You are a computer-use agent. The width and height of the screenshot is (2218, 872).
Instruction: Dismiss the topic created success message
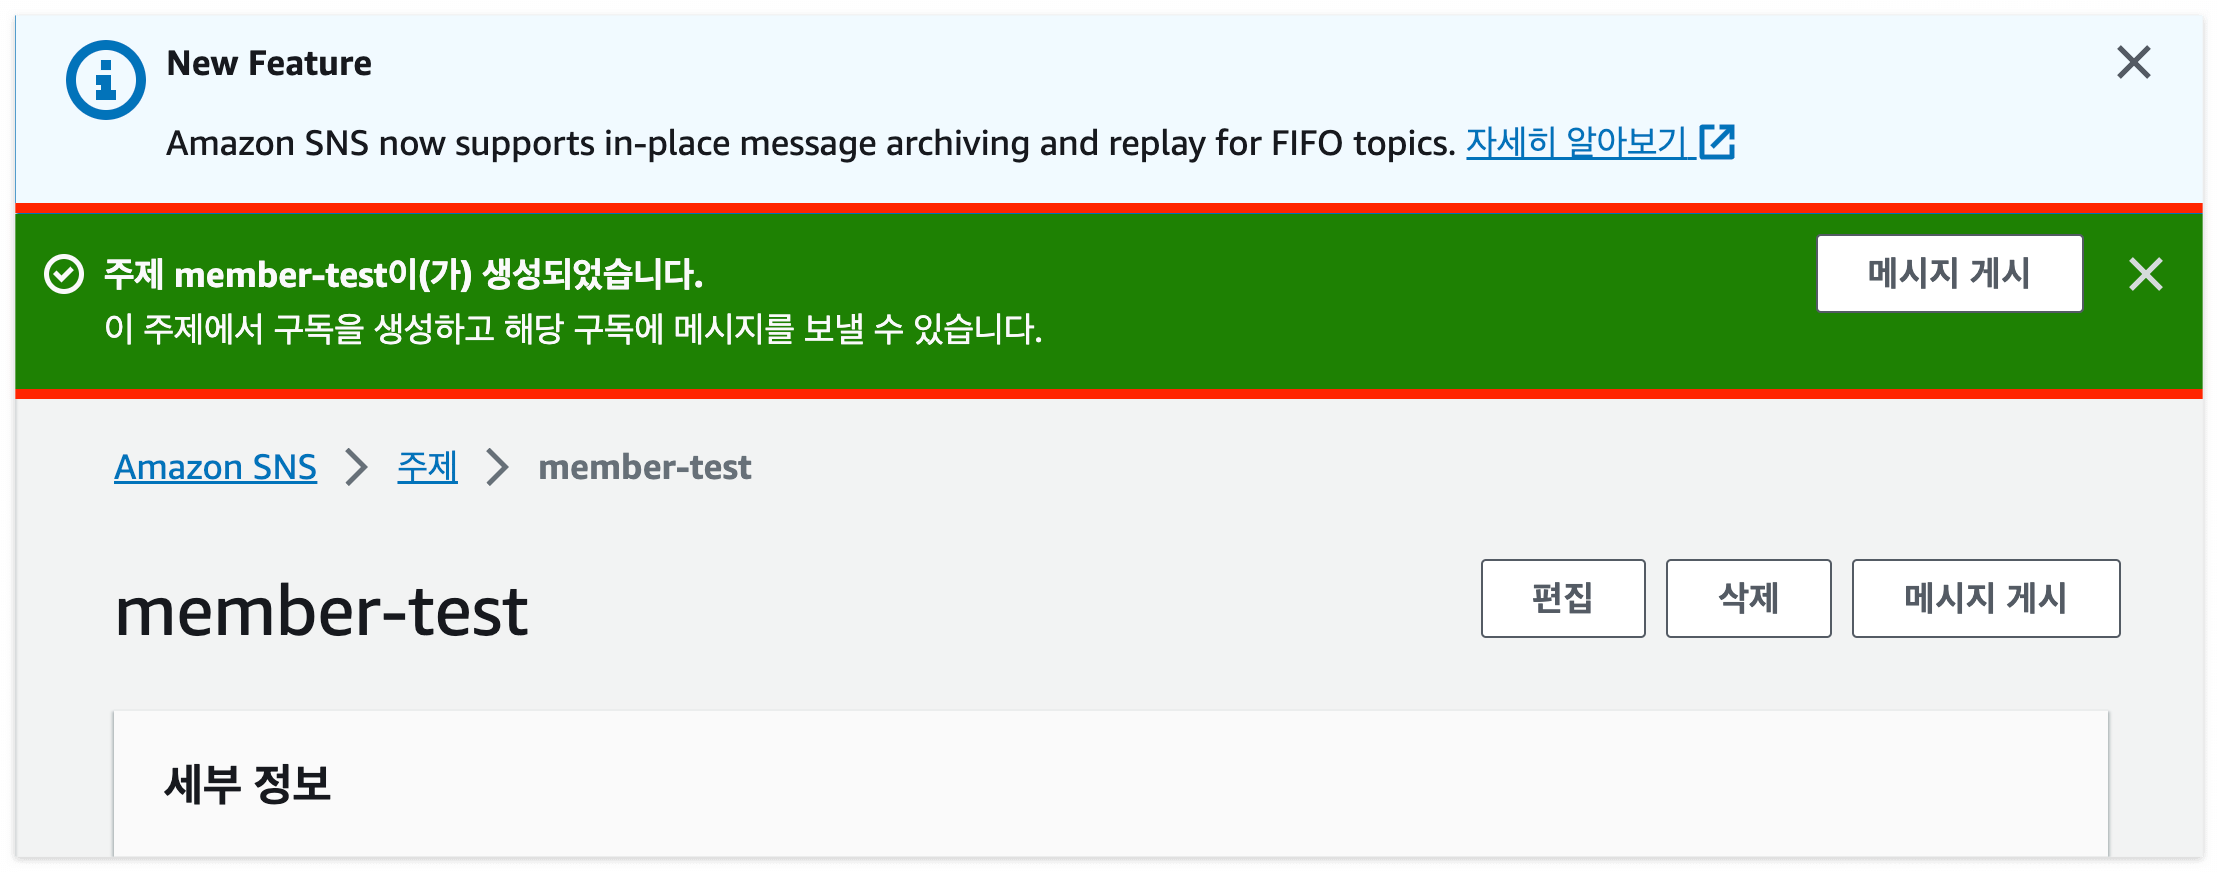tap(2146, 273)
